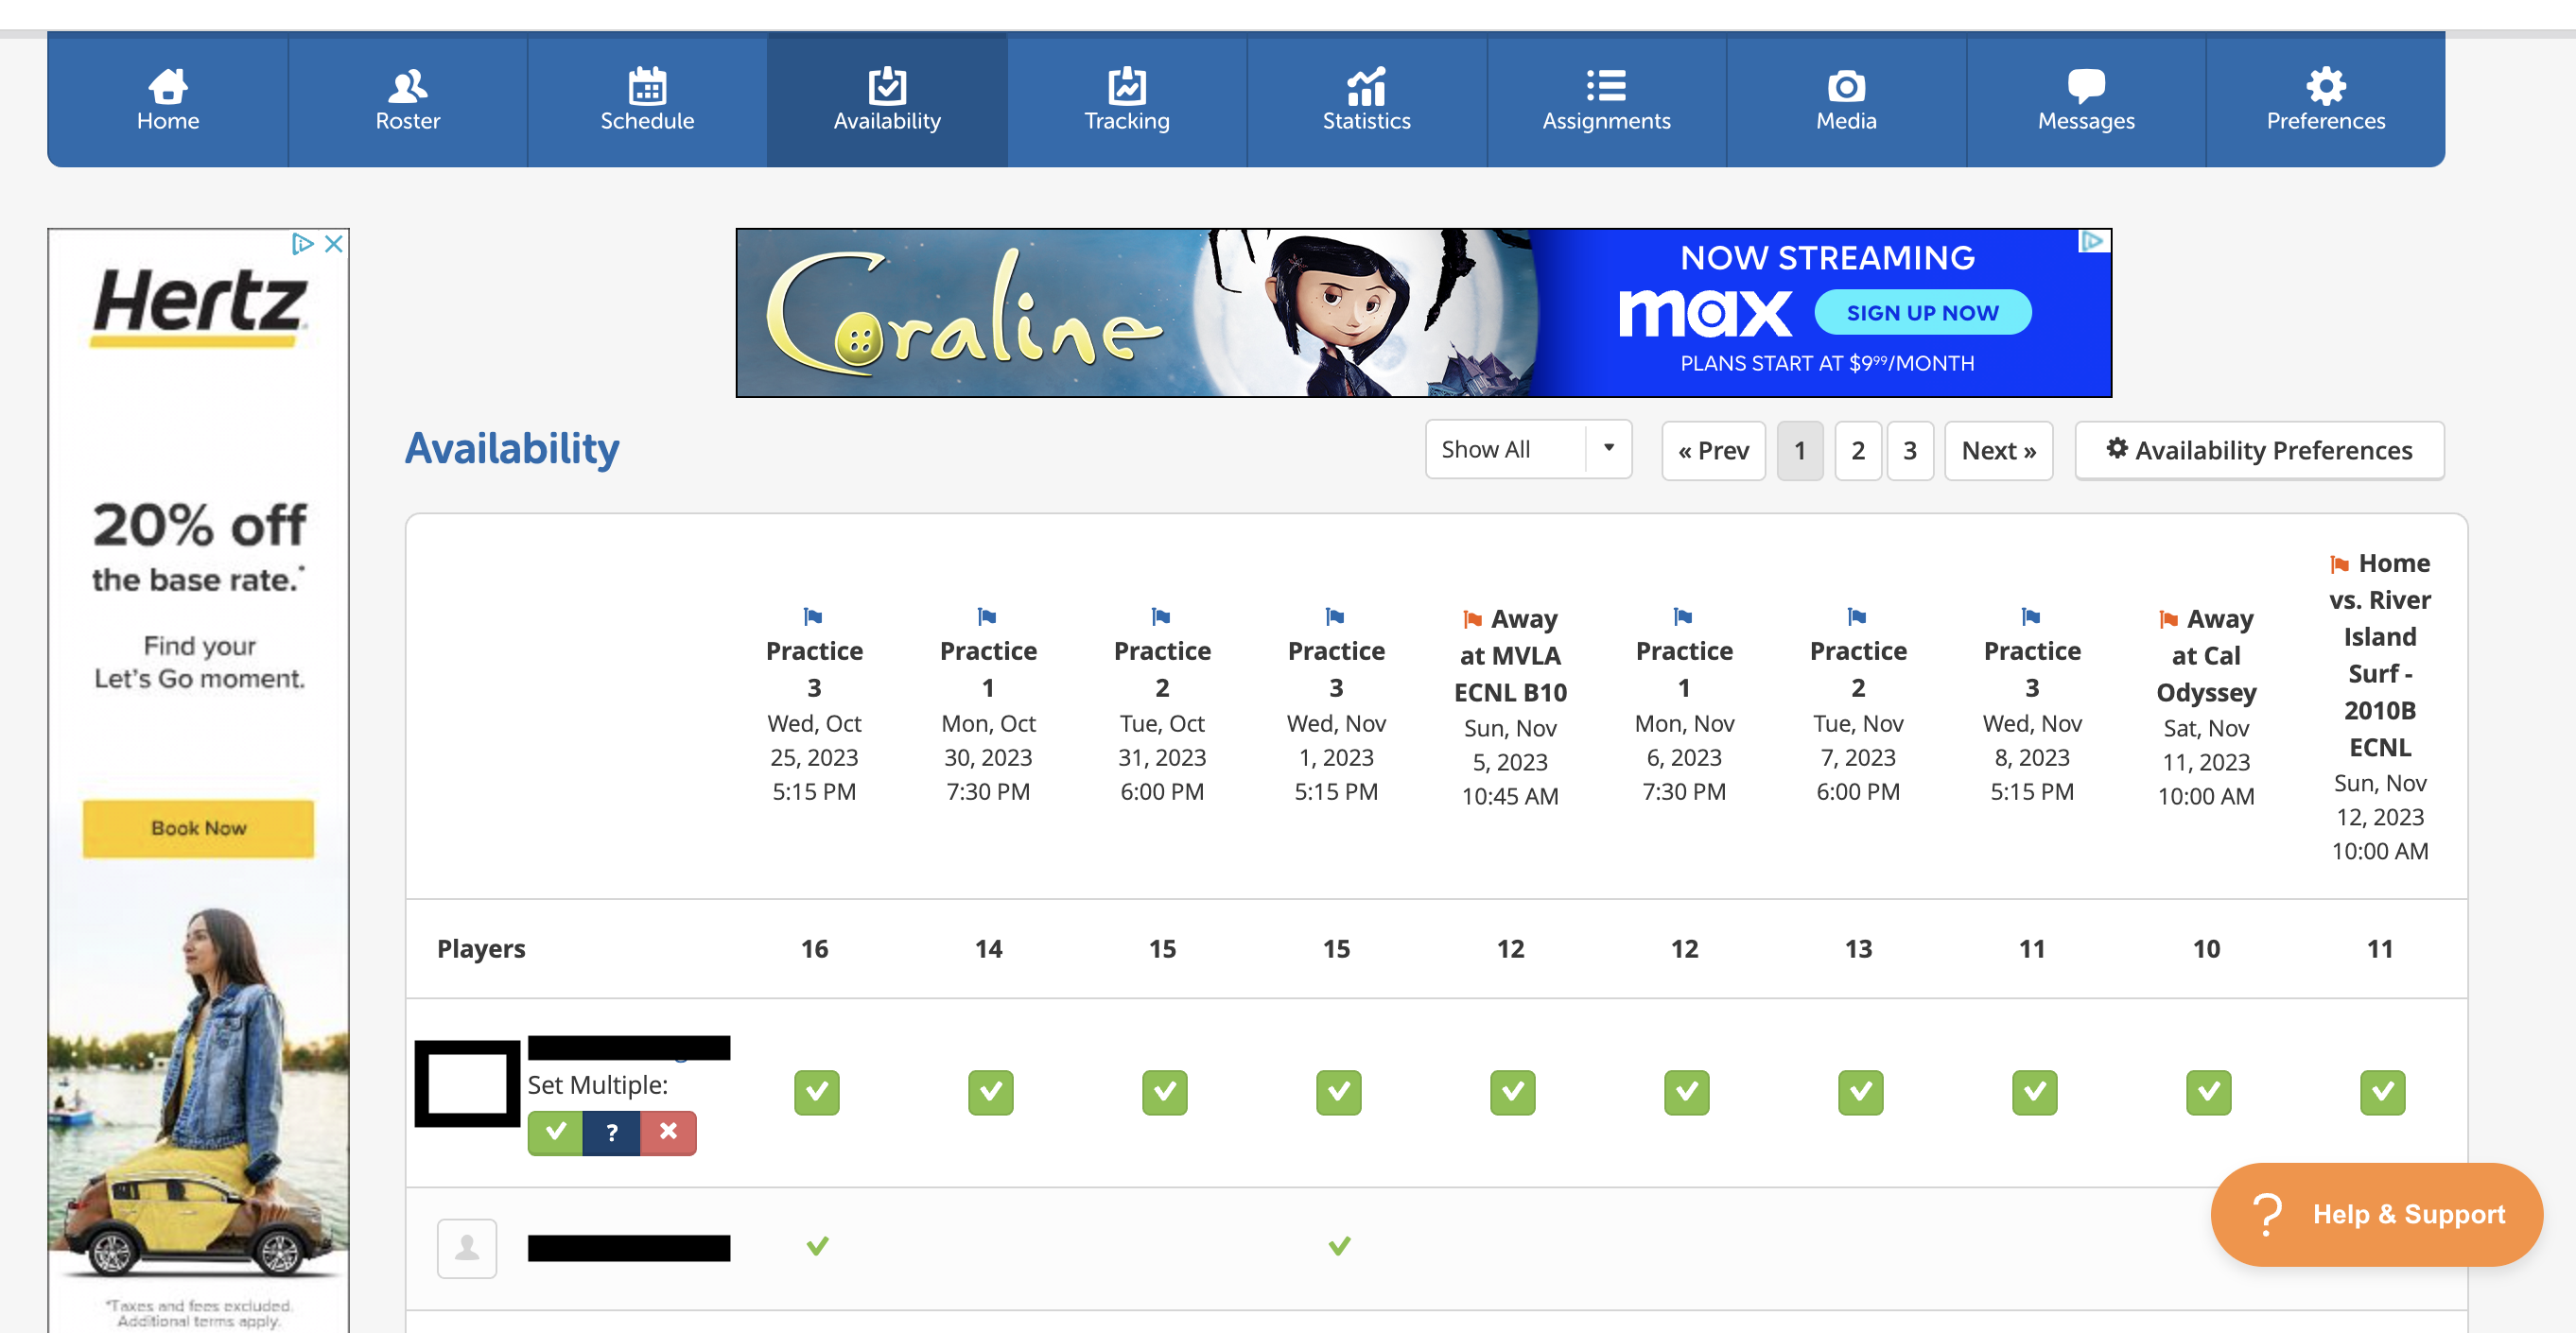The height and width of the screenshot is (1333, 2576).
Task: Toggle availability for Home vs. River Island
Action: [2381, 1092]
